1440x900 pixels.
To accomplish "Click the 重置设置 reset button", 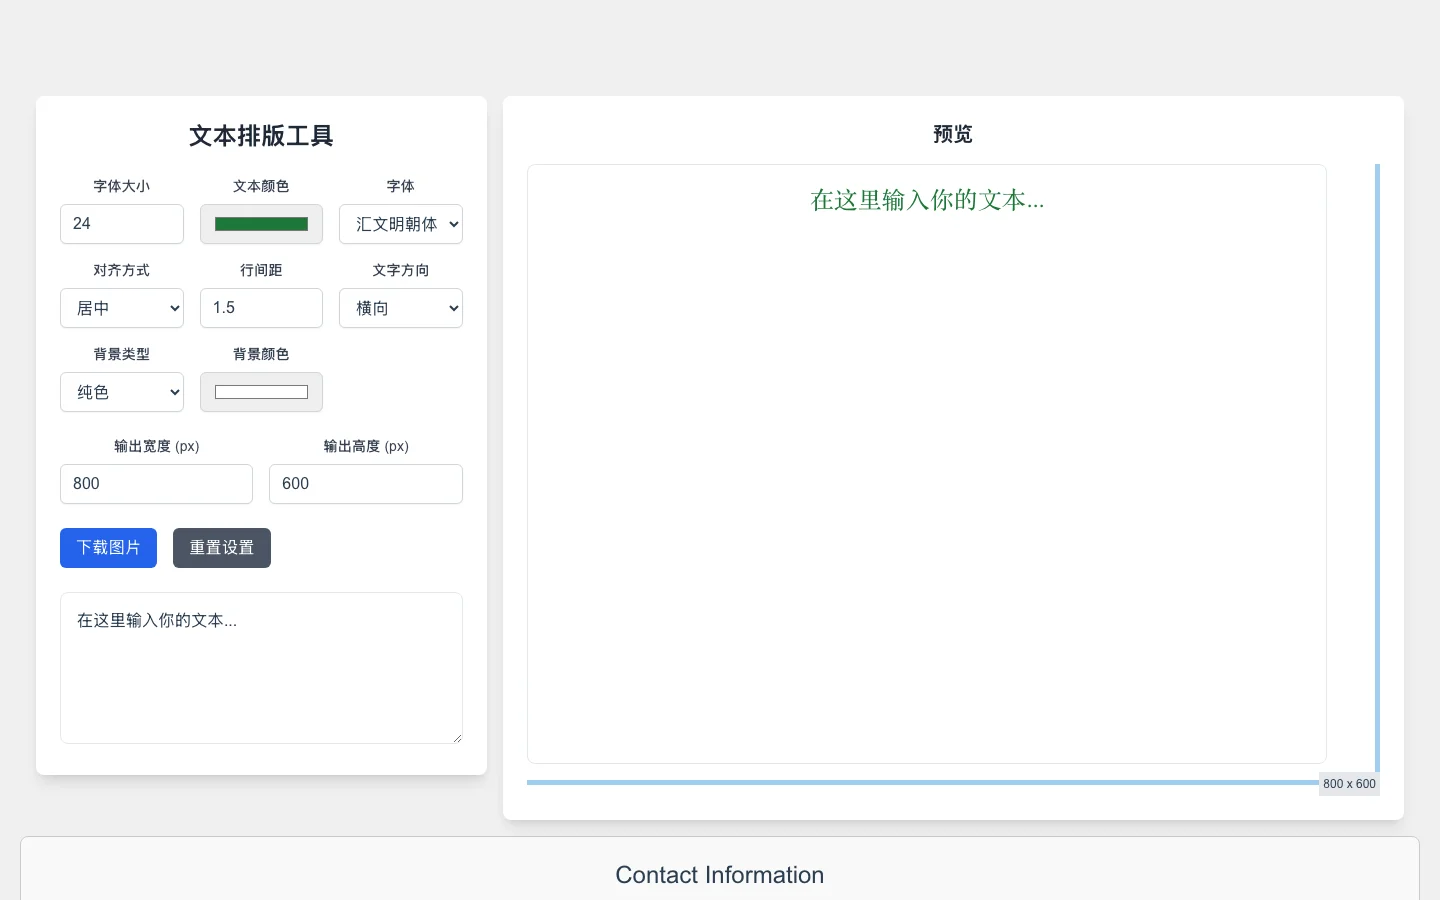I will point(222,548).
